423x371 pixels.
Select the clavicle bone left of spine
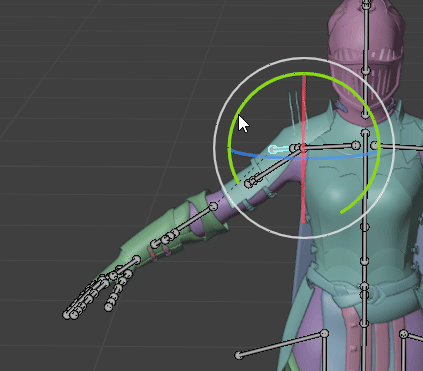(329, 146)
